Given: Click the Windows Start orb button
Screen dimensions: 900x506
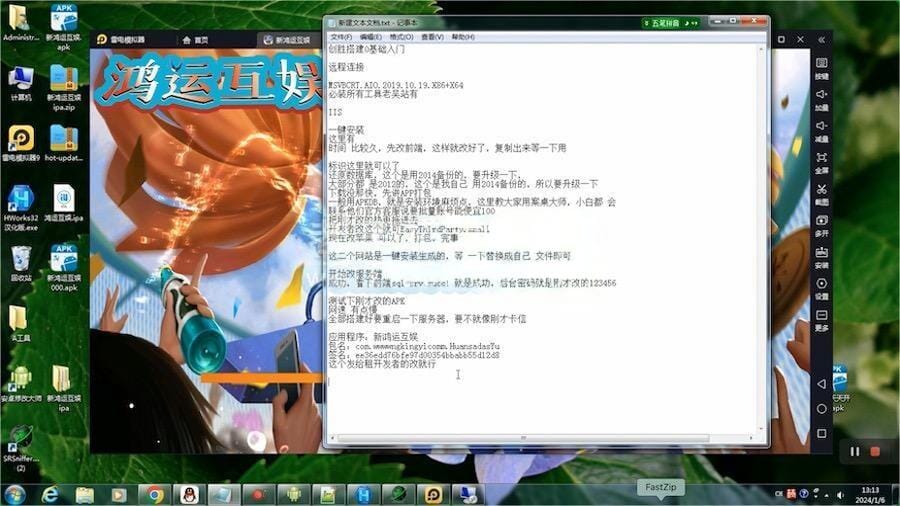Looking at the screenshot, I should click(x=14, y=495).
